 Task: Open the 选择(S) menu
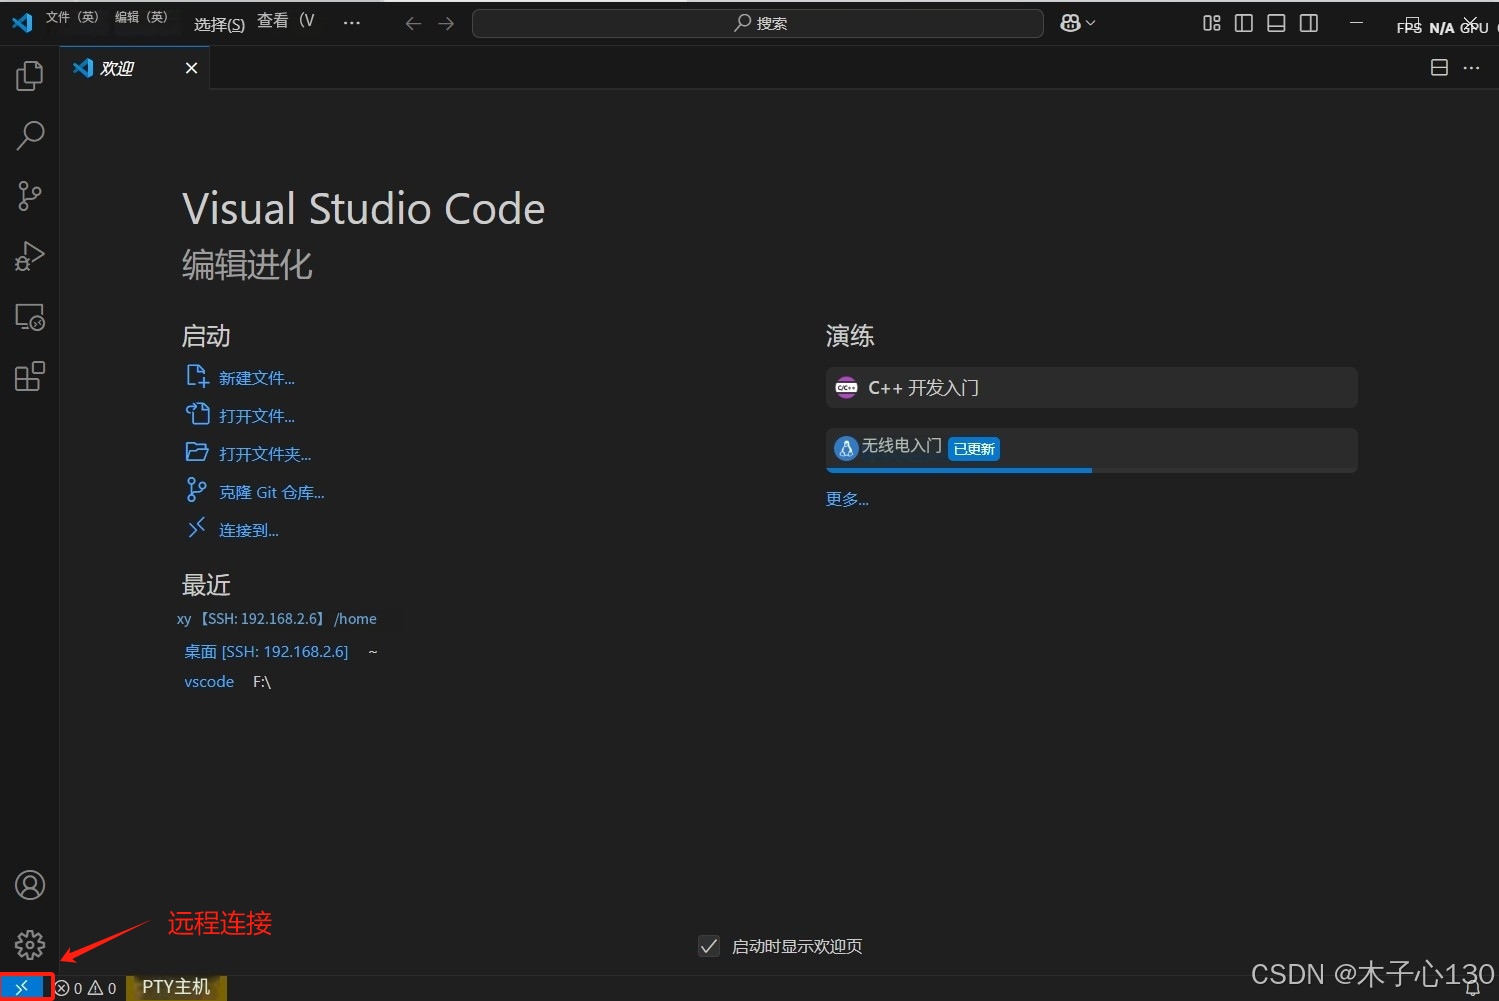tap(219, 24)
